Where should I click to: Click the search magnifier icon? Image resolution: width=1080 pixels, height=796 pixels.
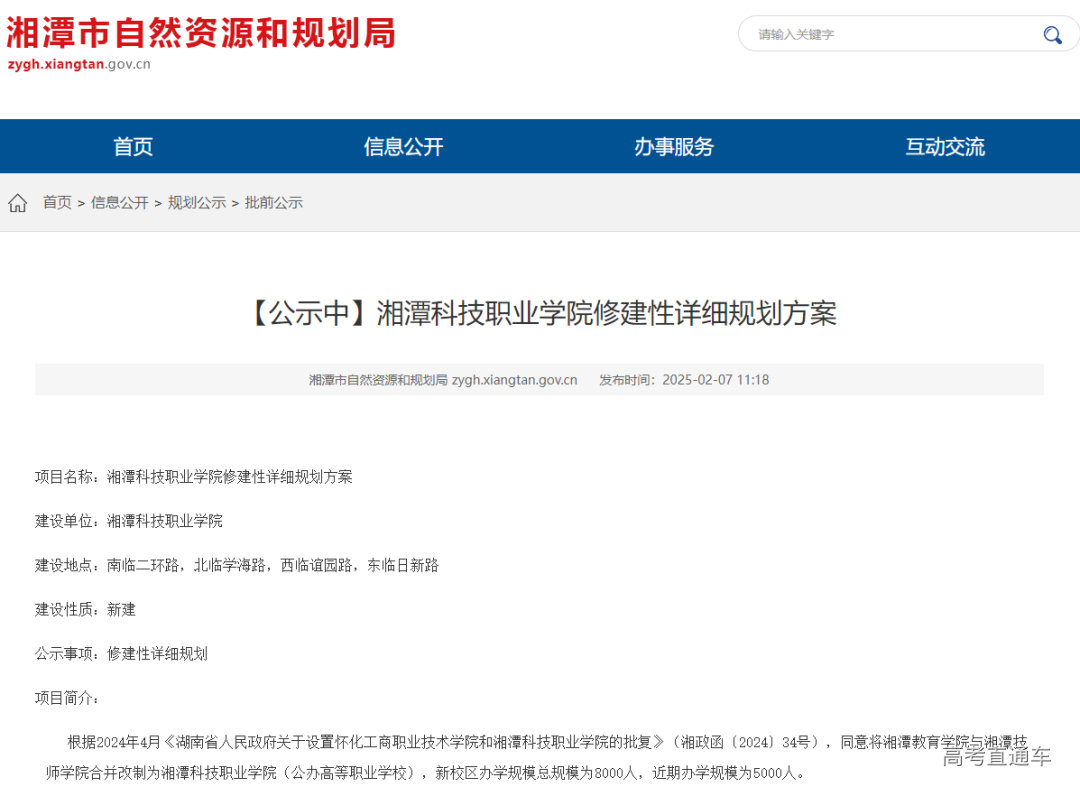pyautogui.click(x=1051, y=33)
